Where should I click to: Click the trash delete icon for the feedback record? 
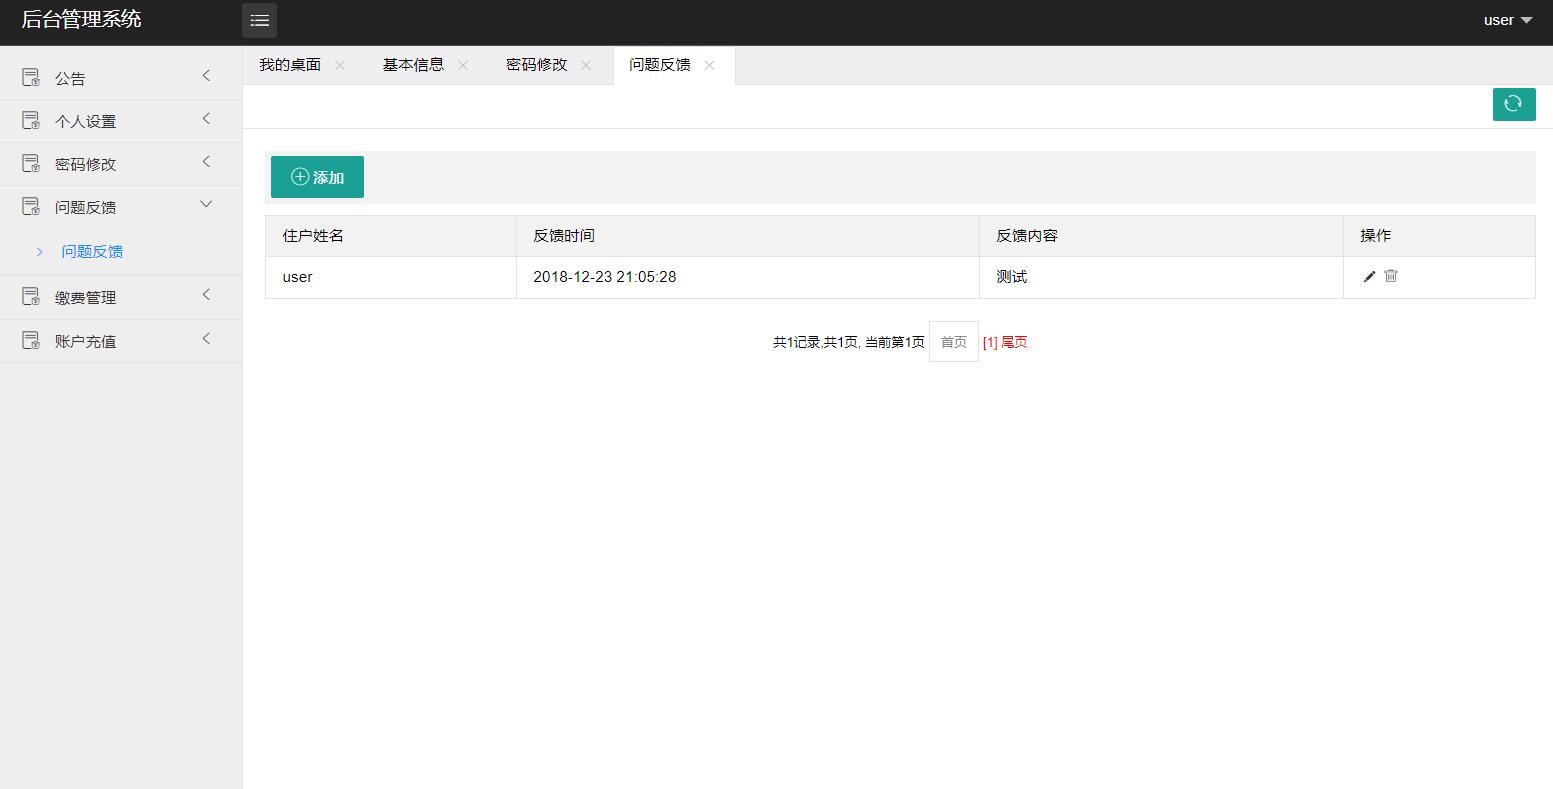coord(1390,276)
